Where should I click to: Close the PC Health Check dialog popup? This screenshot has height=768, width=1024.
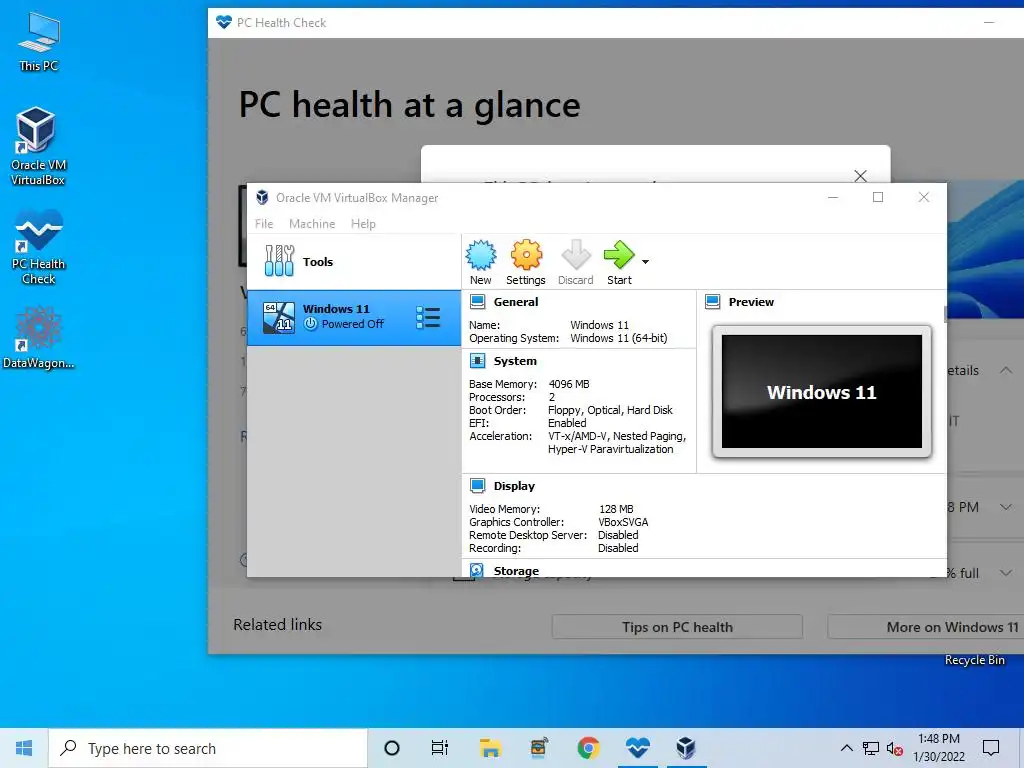pyautogui.click(x=861, y=176)
